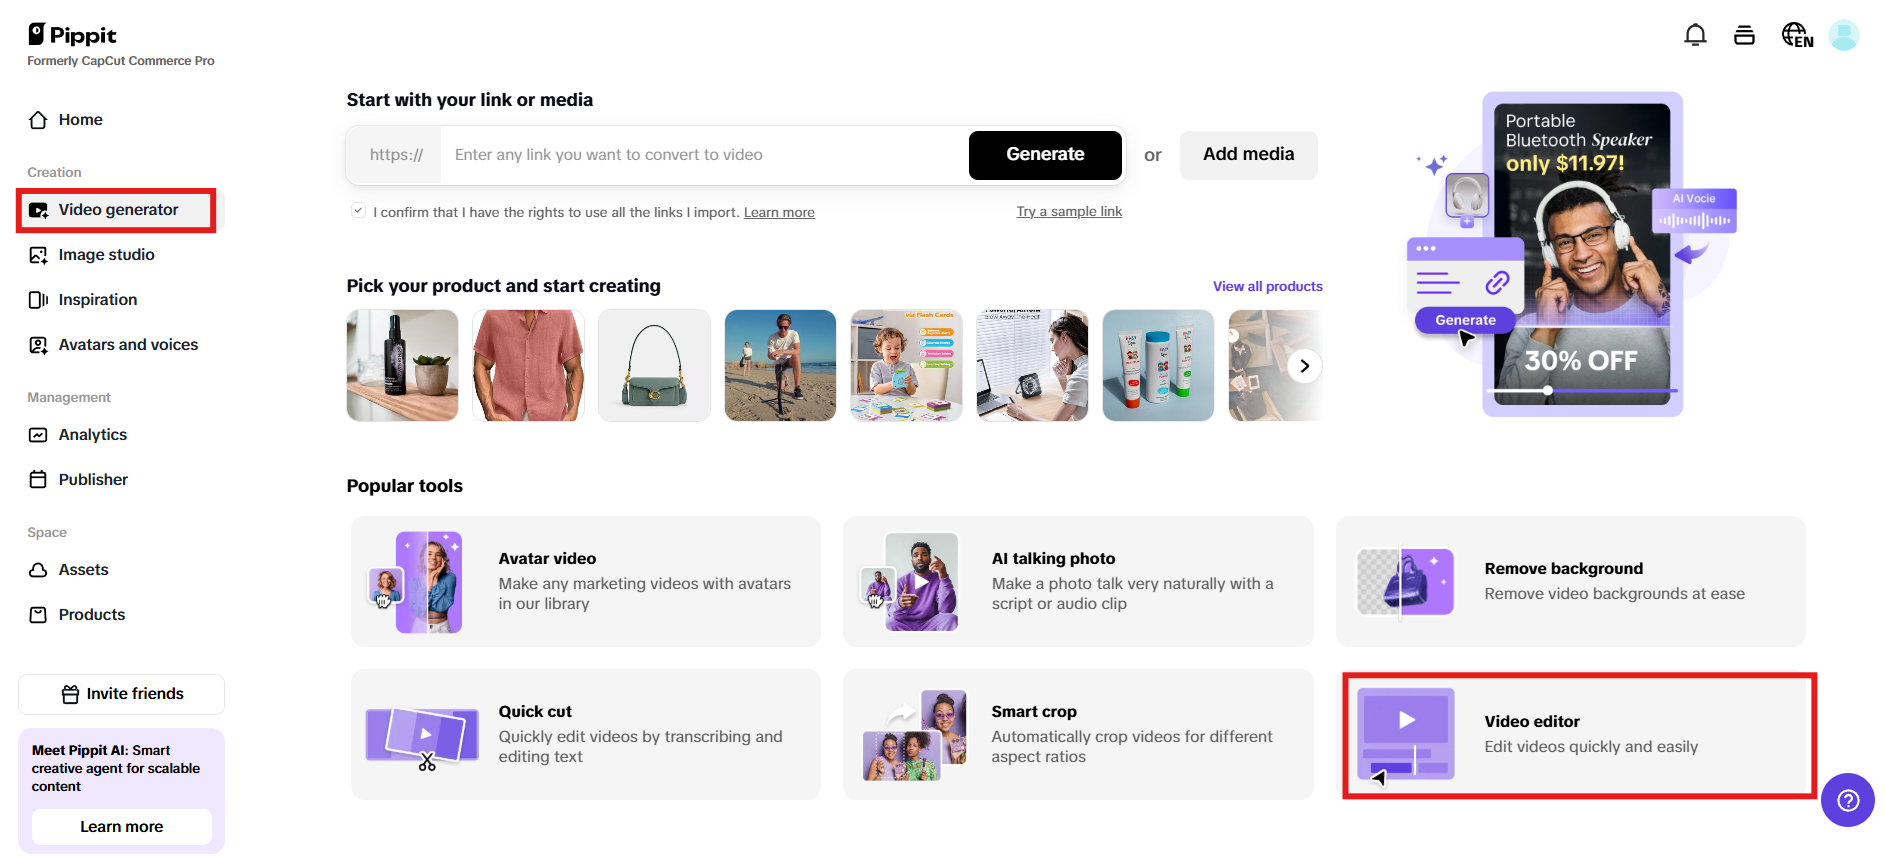Image resolution: width=1885 pixels, height=856 pixels.
Task: Show next products with arrow chevron
Action: click(x=1304, y=366)
